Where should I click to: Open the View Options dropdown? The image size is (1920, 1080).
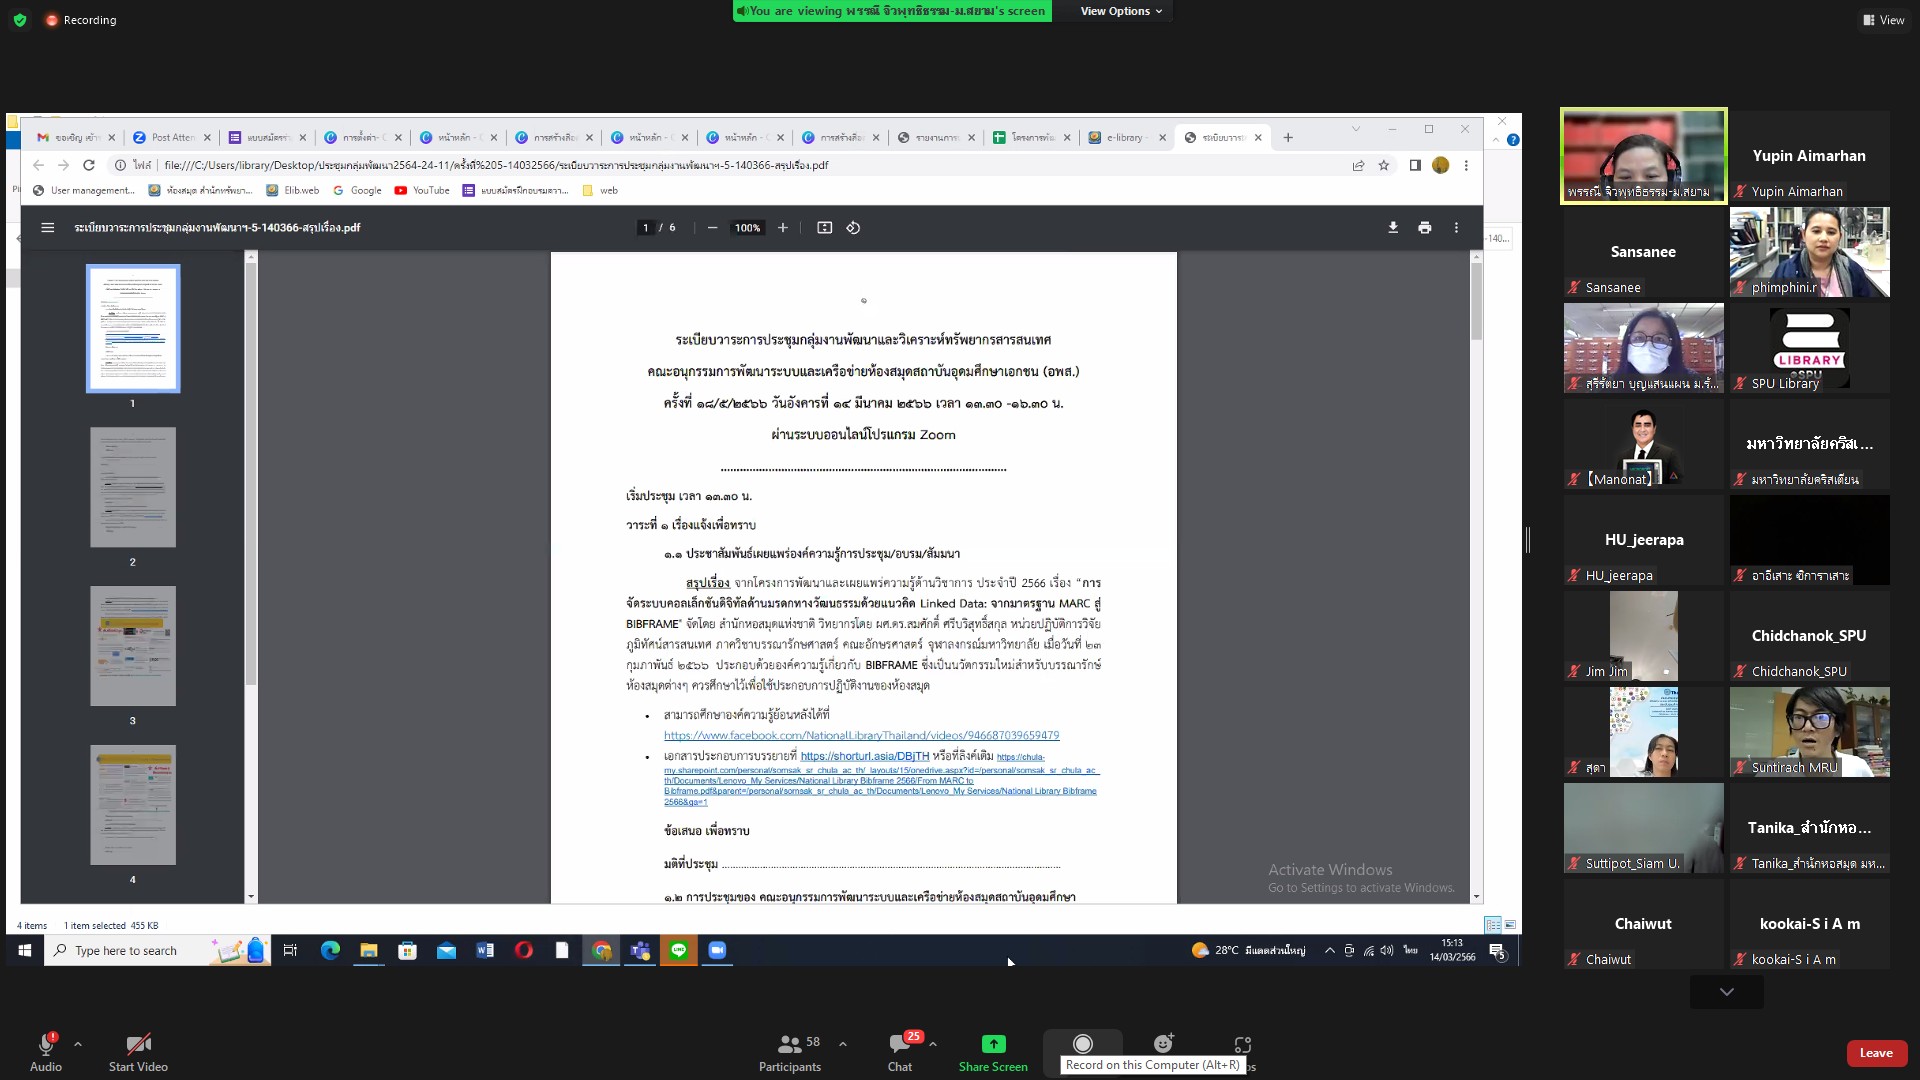point(1121,11)
